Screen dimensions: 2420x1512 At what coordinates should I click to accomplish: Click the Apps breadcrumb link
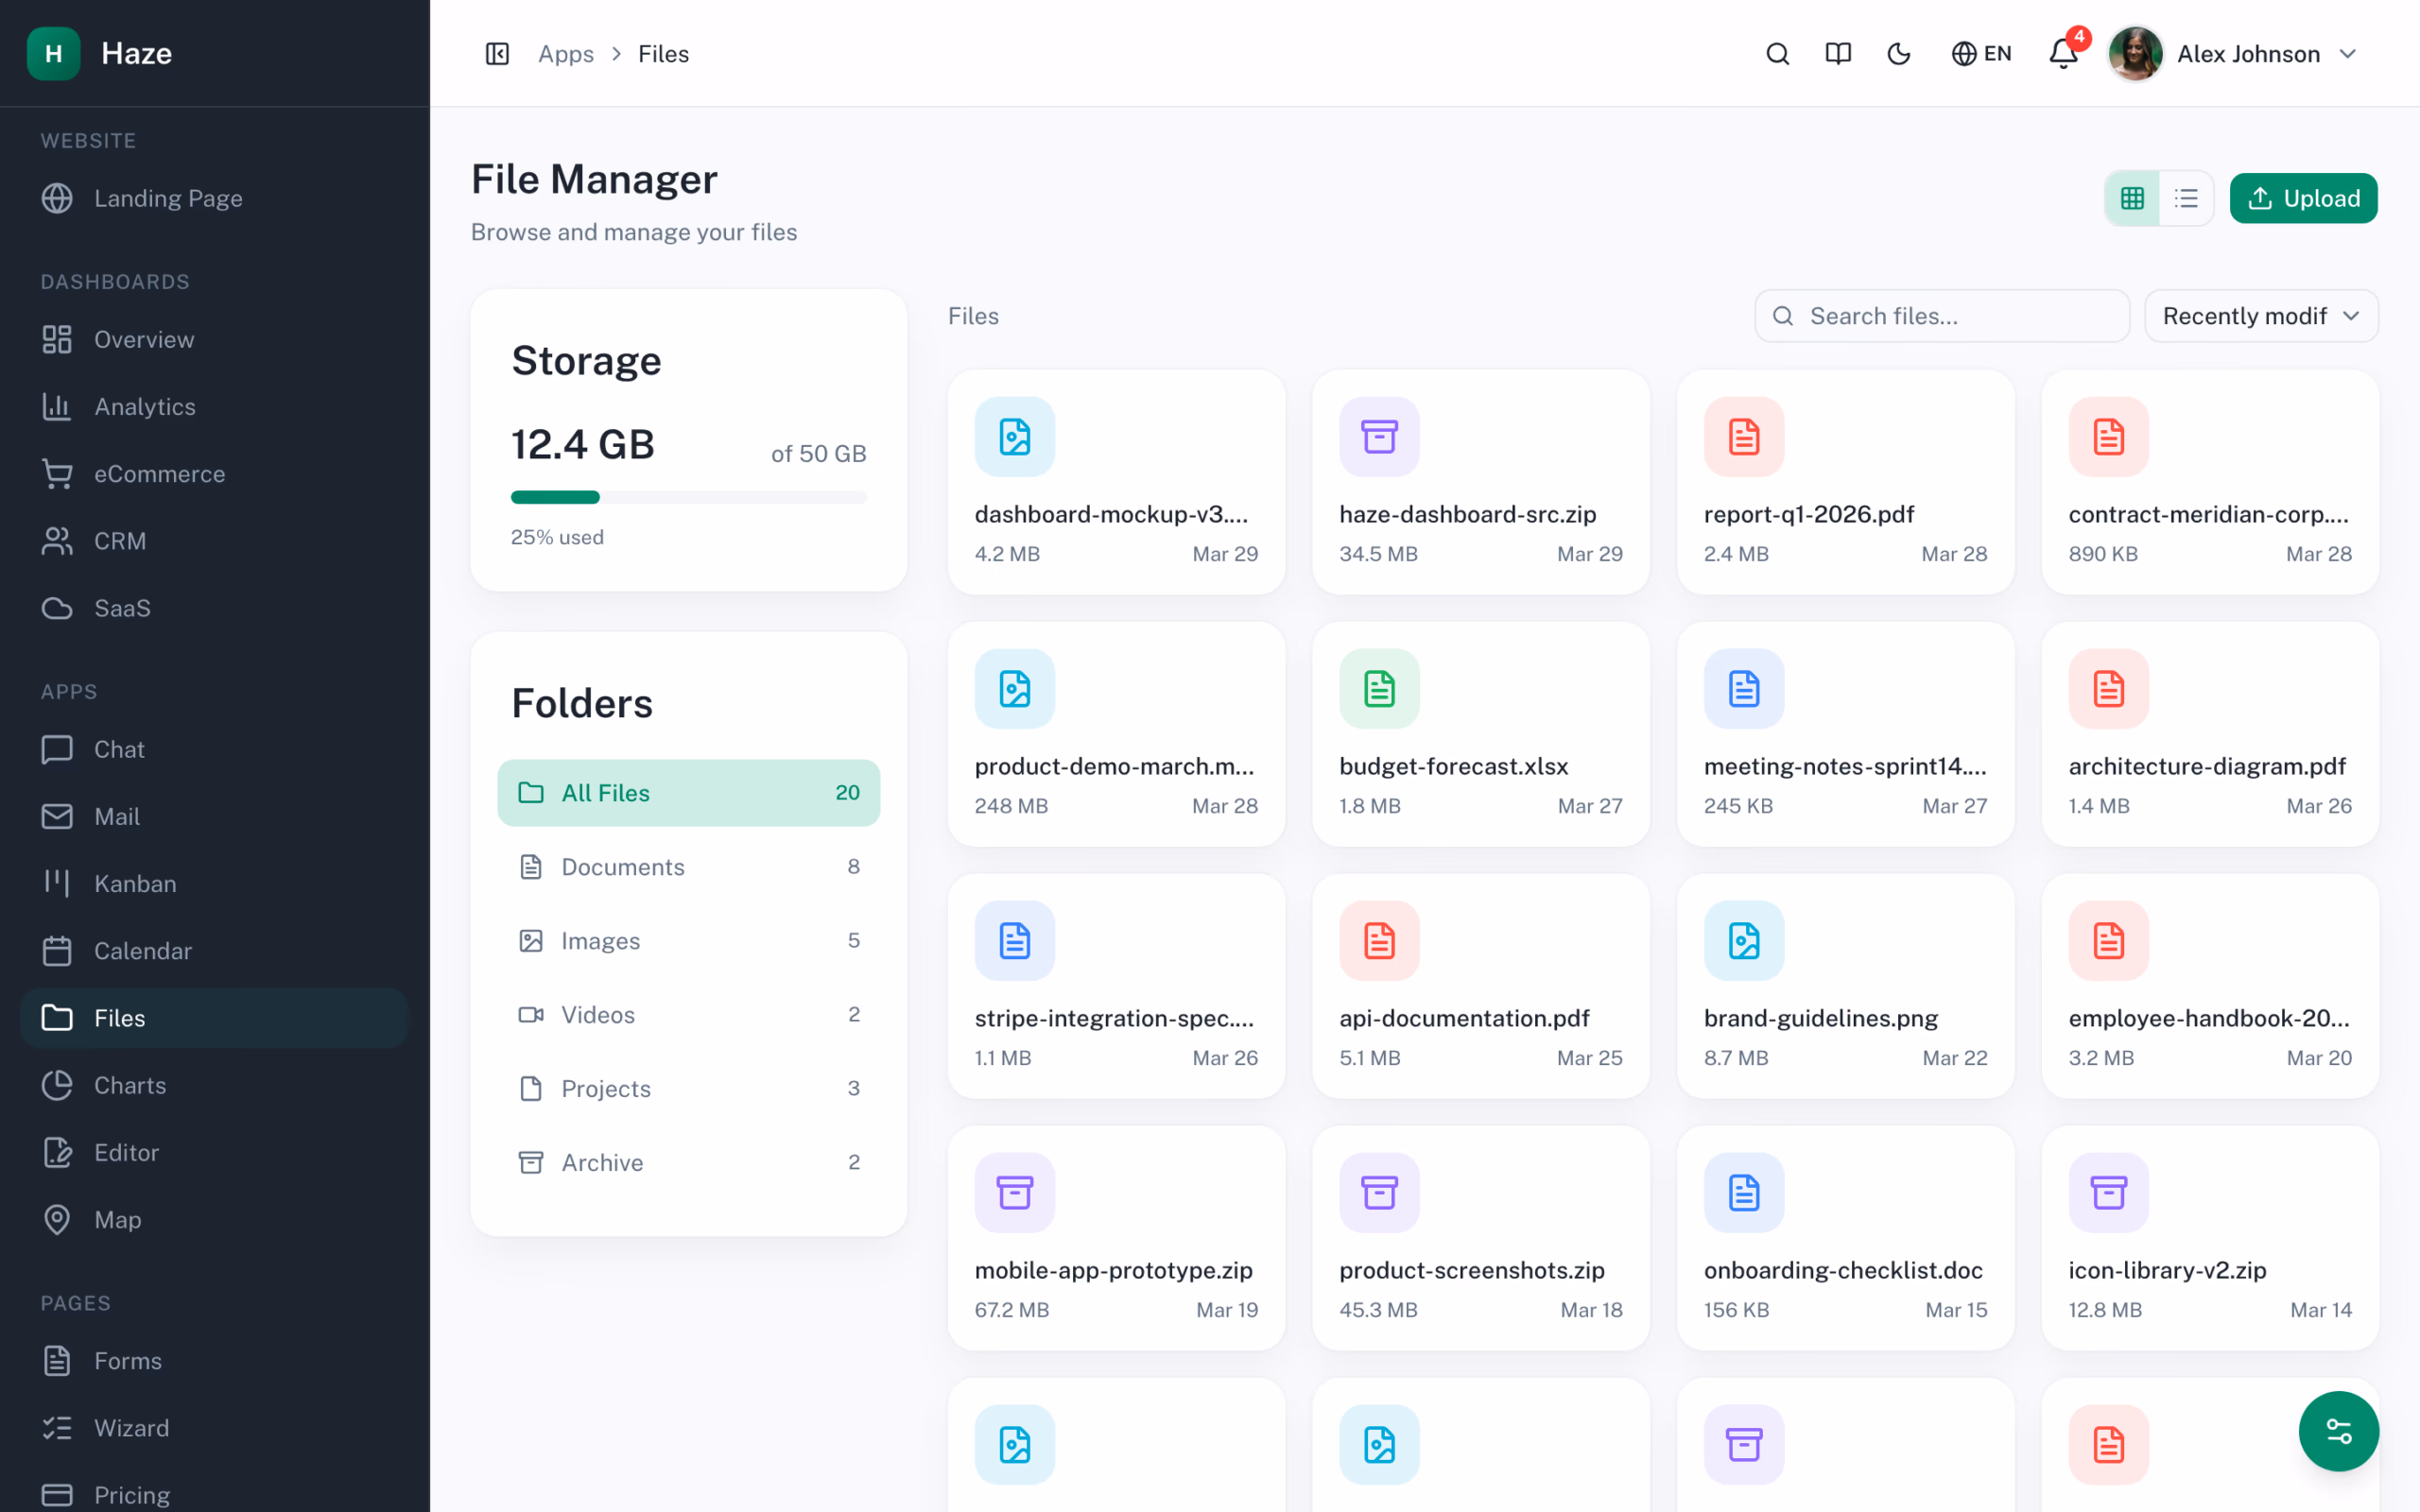coord(566,54)
